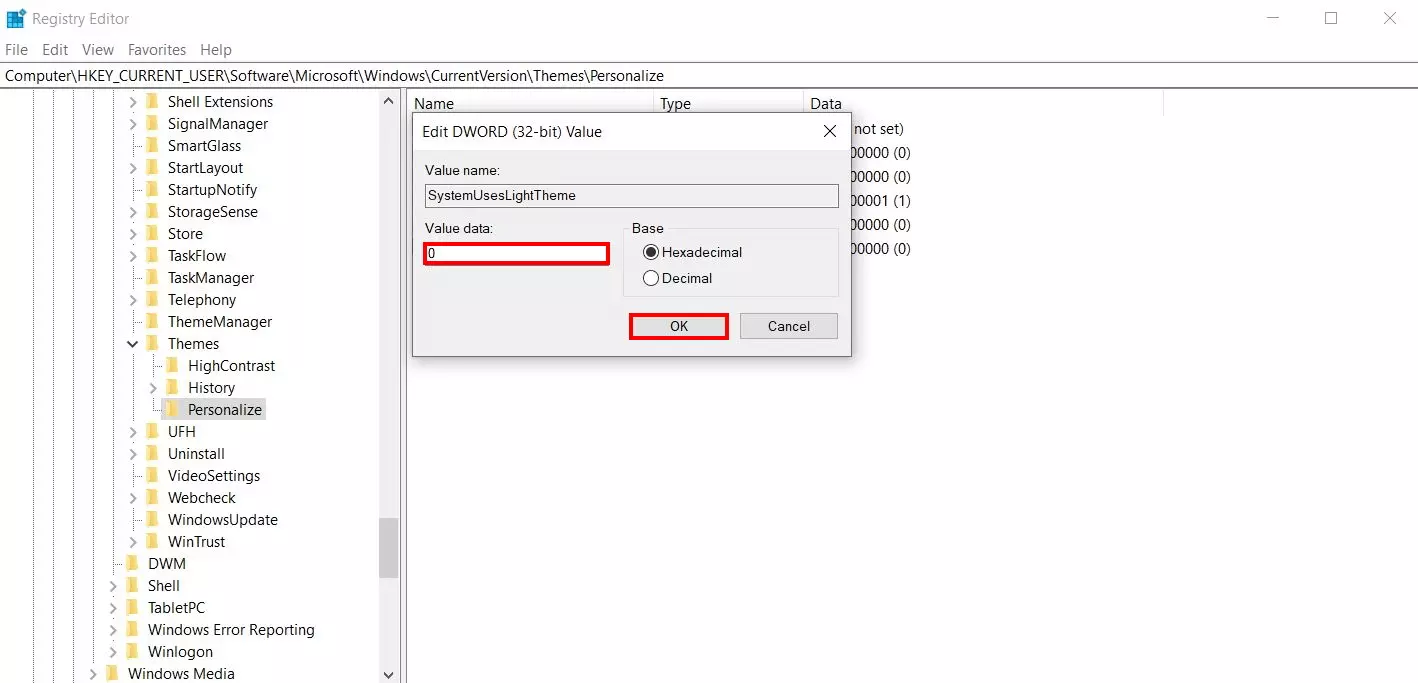Image resolution: width=1418 pixels, height=683 pixels.
Task: Expand the UFH key
Action: [133, 432]
